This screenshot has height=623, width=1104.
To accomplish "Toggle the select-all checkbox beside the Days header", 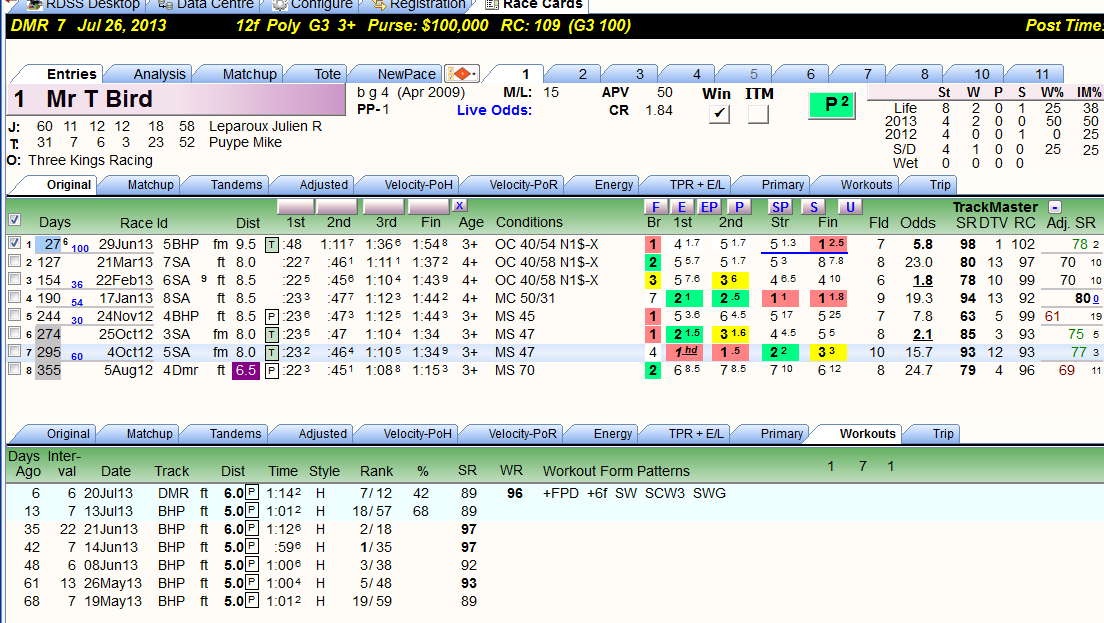I will [14, 220].
